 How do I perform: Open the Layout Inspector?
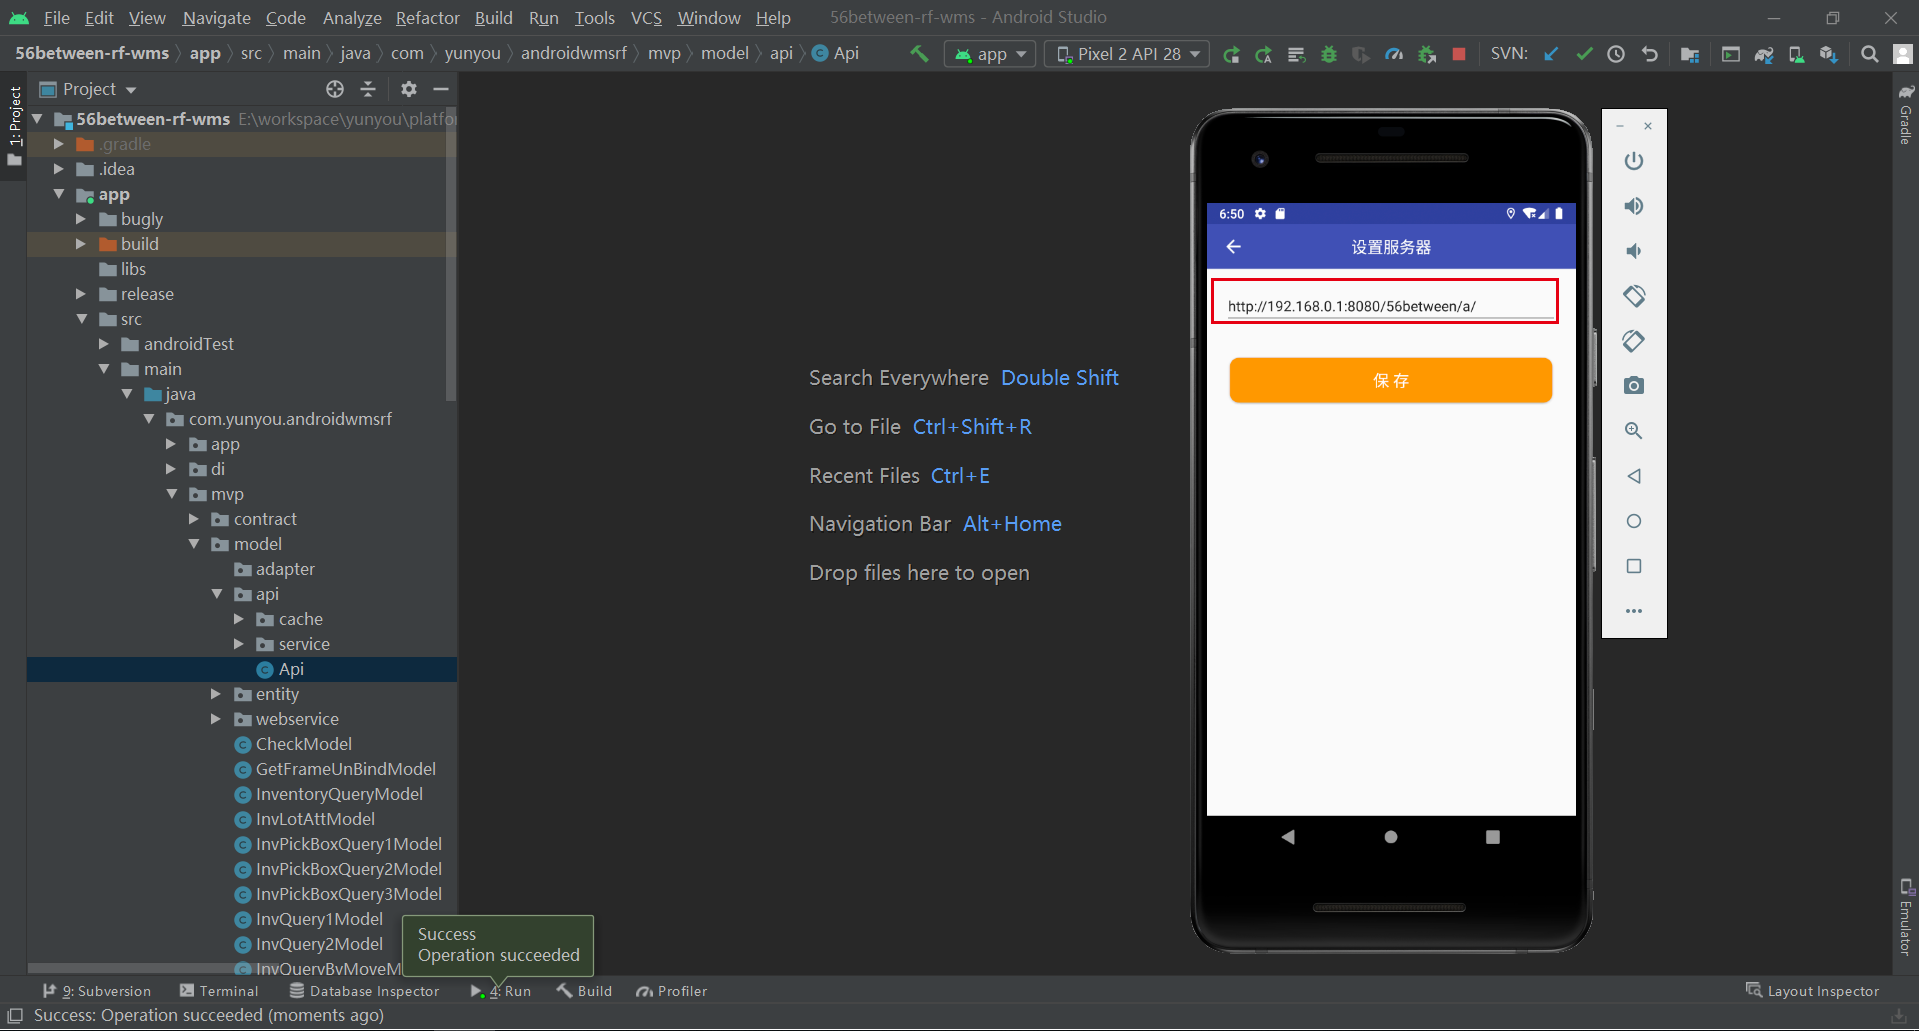point(1812,991)
